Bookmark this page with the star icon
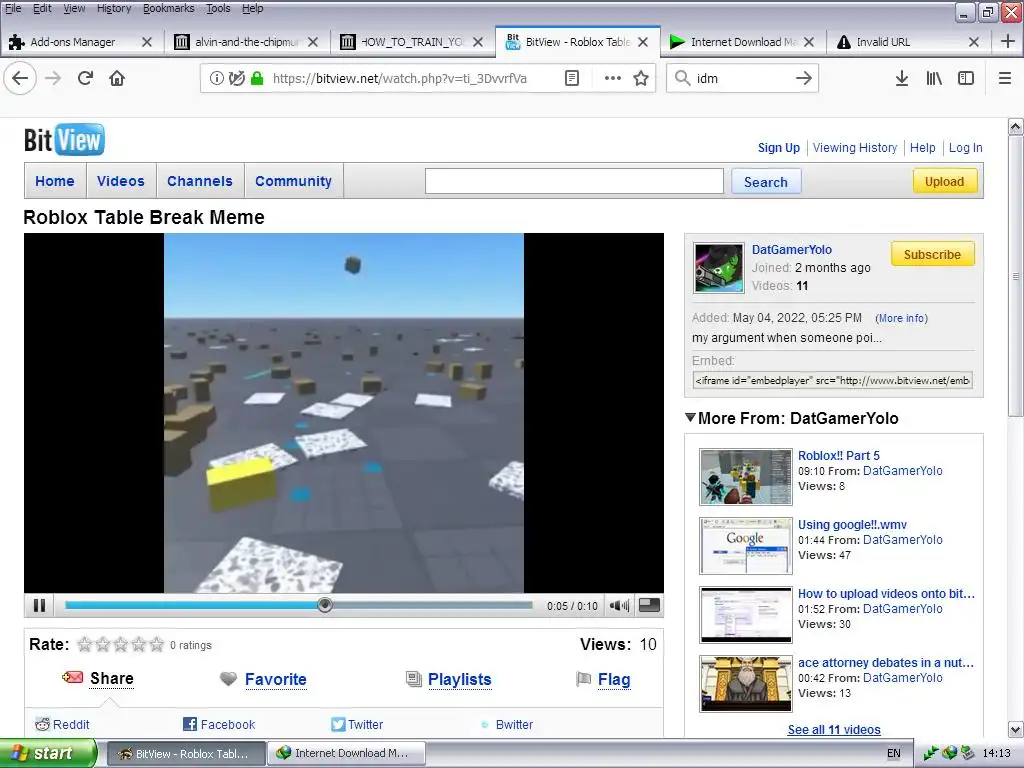This screenshot has width=1024, height=768. point(641,78)
